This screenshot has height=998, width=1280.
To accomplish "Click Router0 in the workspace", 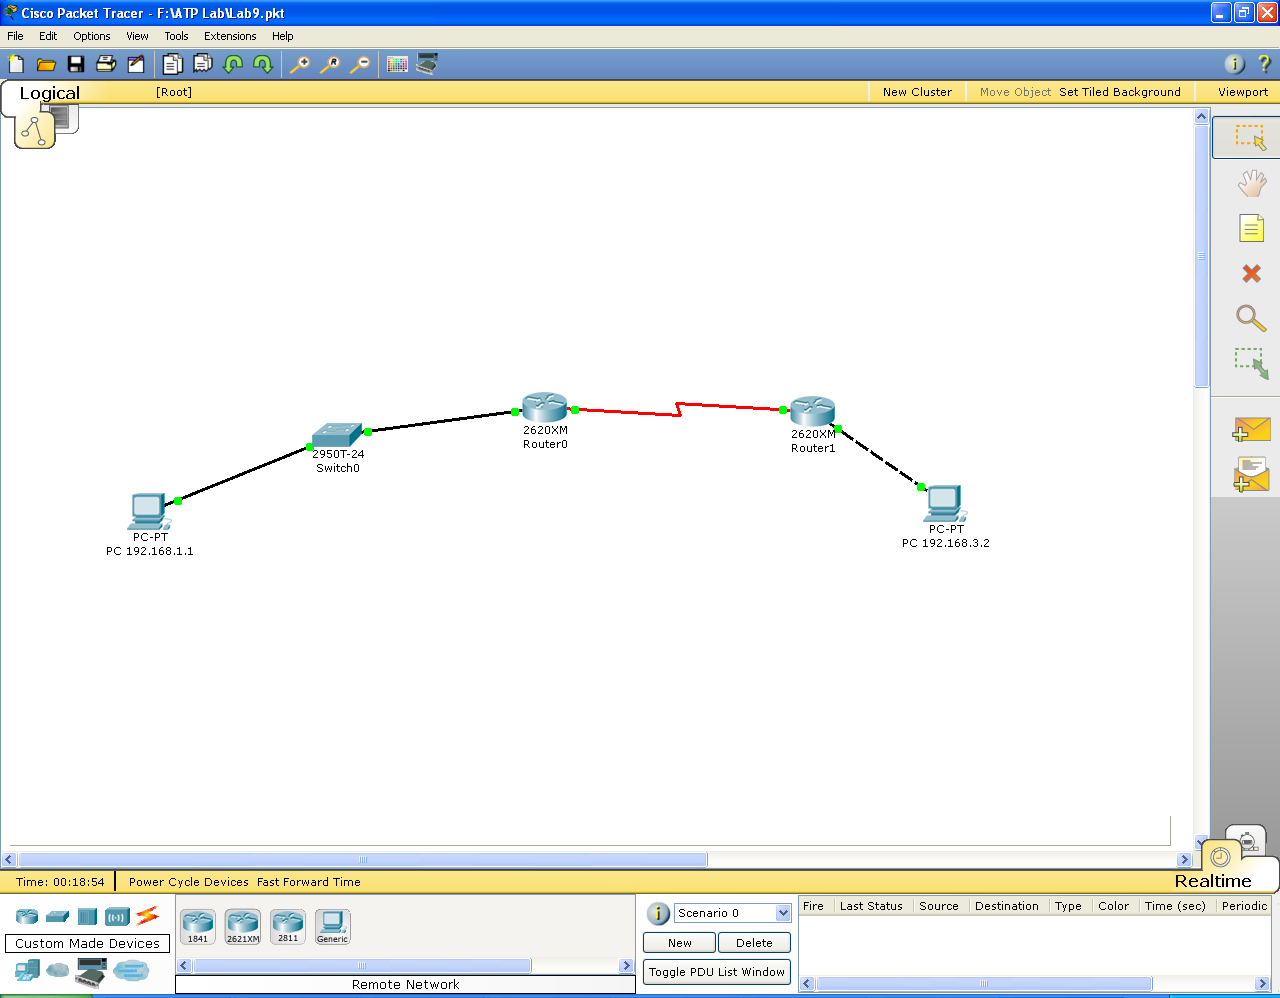I will pos(545,407).
